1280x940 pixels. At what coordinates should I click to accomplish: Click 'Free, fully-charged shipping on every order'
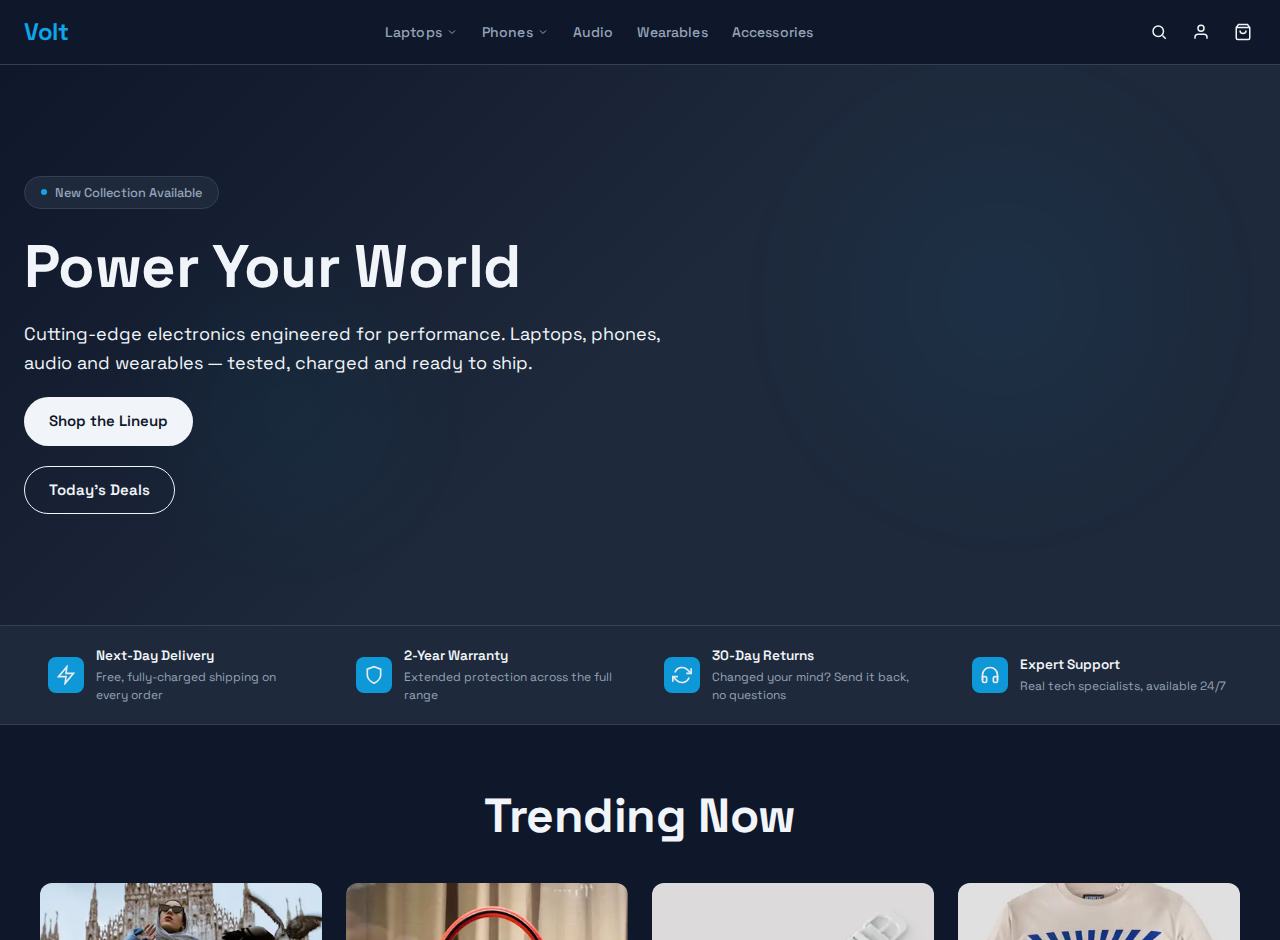point(186,686)
